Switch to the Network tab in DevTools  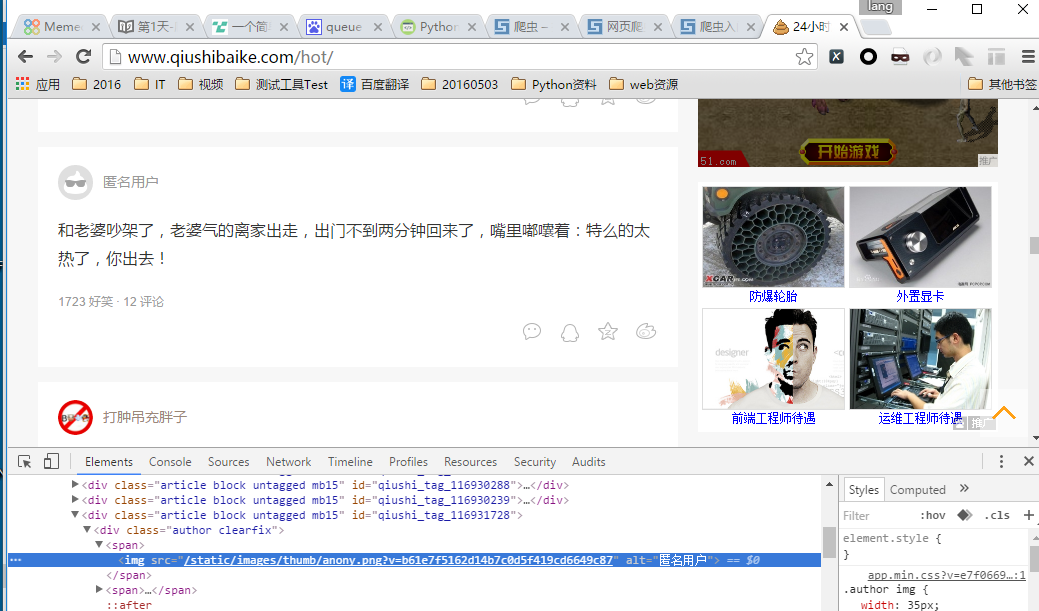point(288,462)
